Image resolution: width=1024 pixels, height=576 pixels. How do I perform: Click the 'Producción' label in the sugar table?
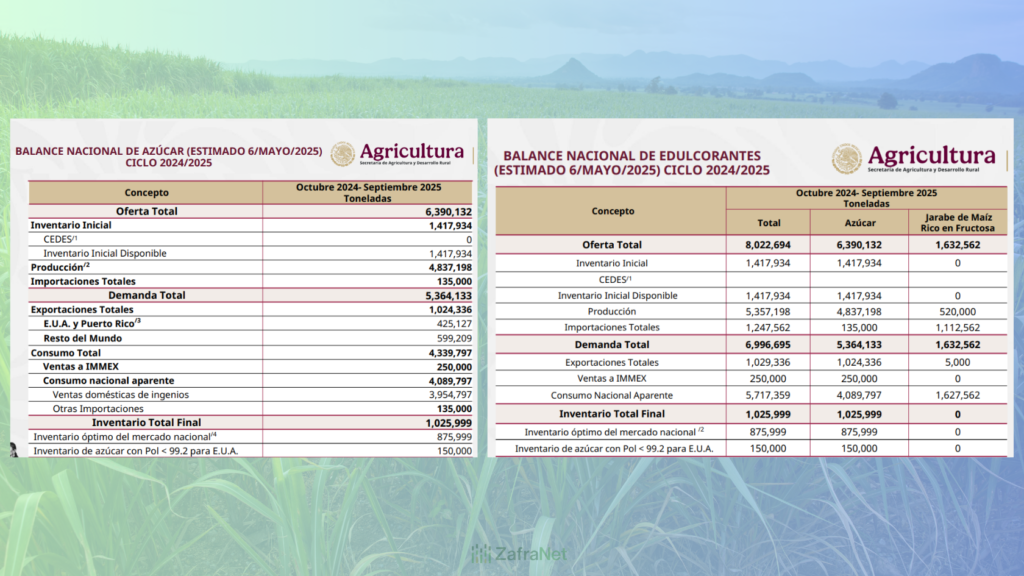coord(60,267)
